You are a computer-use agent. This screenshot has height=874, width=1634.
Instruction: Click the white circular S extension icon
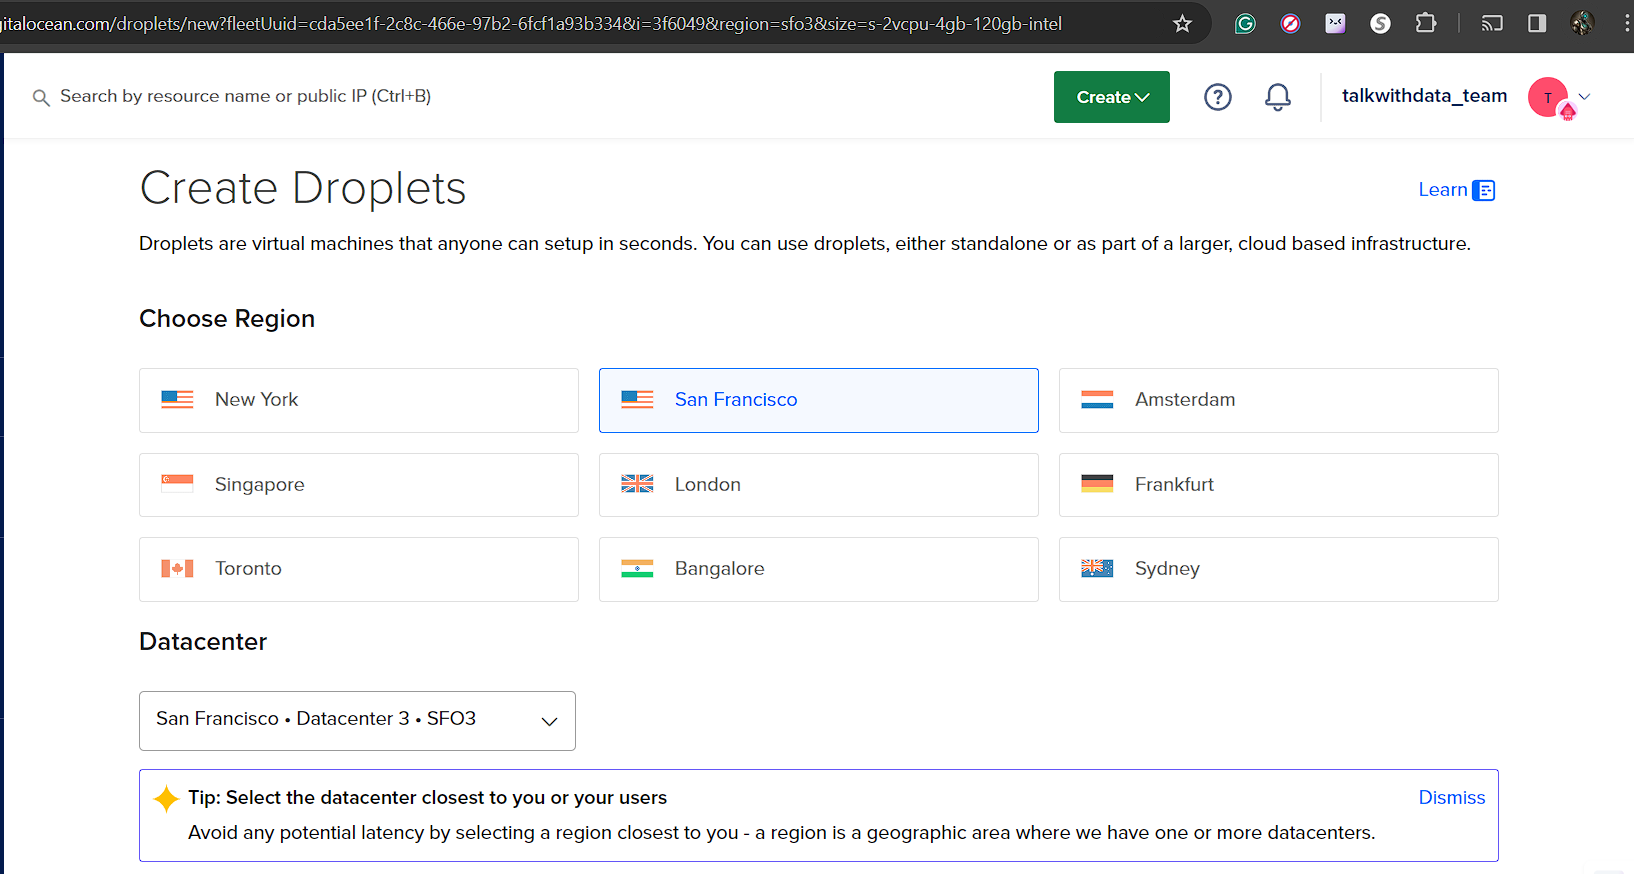pyautogui.click(x=1380, y=24)
